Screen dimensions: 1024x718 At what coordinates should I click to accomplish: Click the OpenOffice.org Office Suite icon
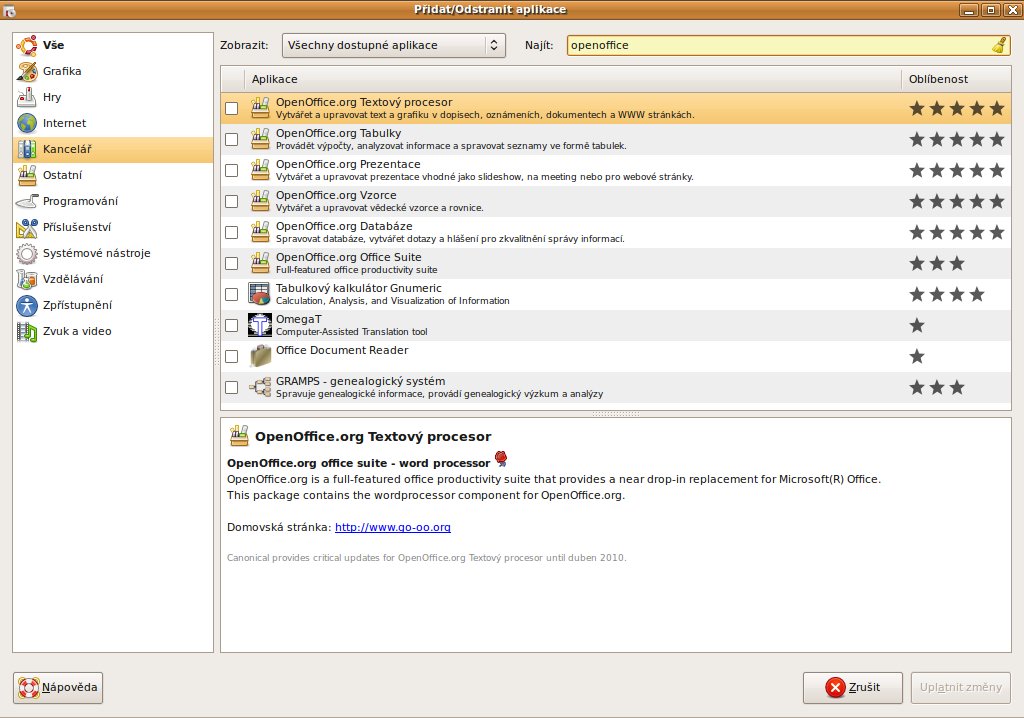pos(260,263)
